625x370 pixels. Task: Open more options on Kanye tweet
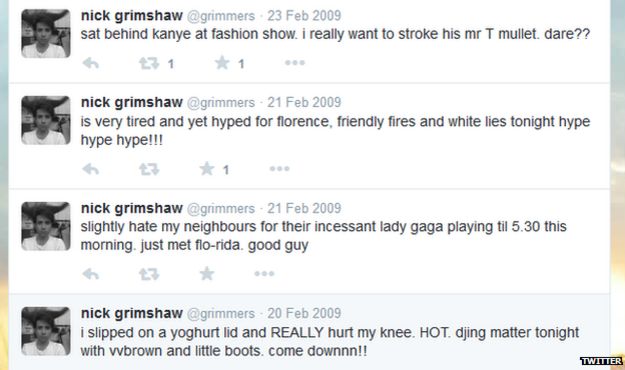point(295,63)
